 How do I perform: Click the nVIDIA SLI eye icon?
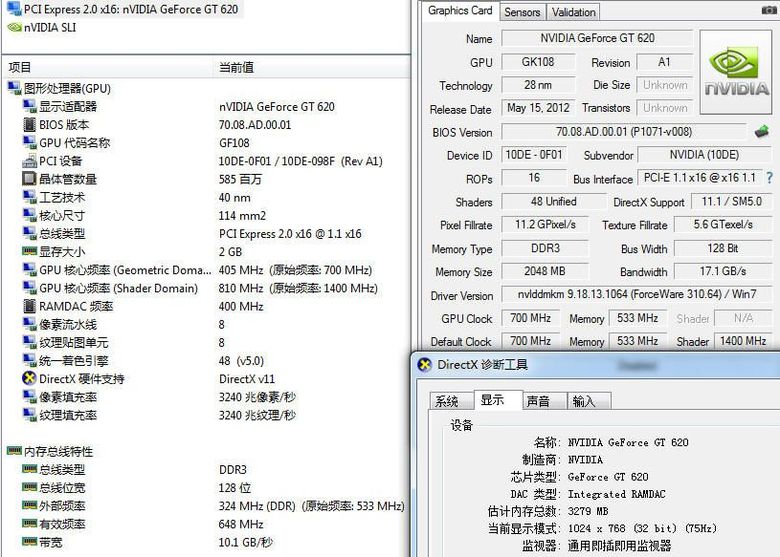click(x=14, y=27)
